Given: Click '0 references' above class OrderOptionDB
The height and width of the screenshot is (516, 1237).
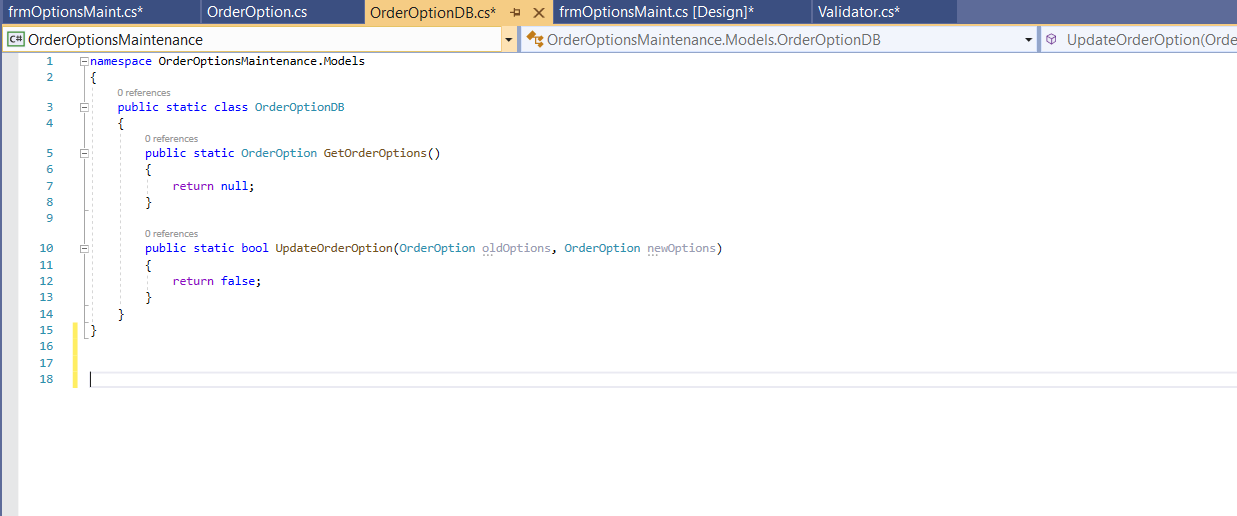Looking at the screenshot, I should click(144, 93).
